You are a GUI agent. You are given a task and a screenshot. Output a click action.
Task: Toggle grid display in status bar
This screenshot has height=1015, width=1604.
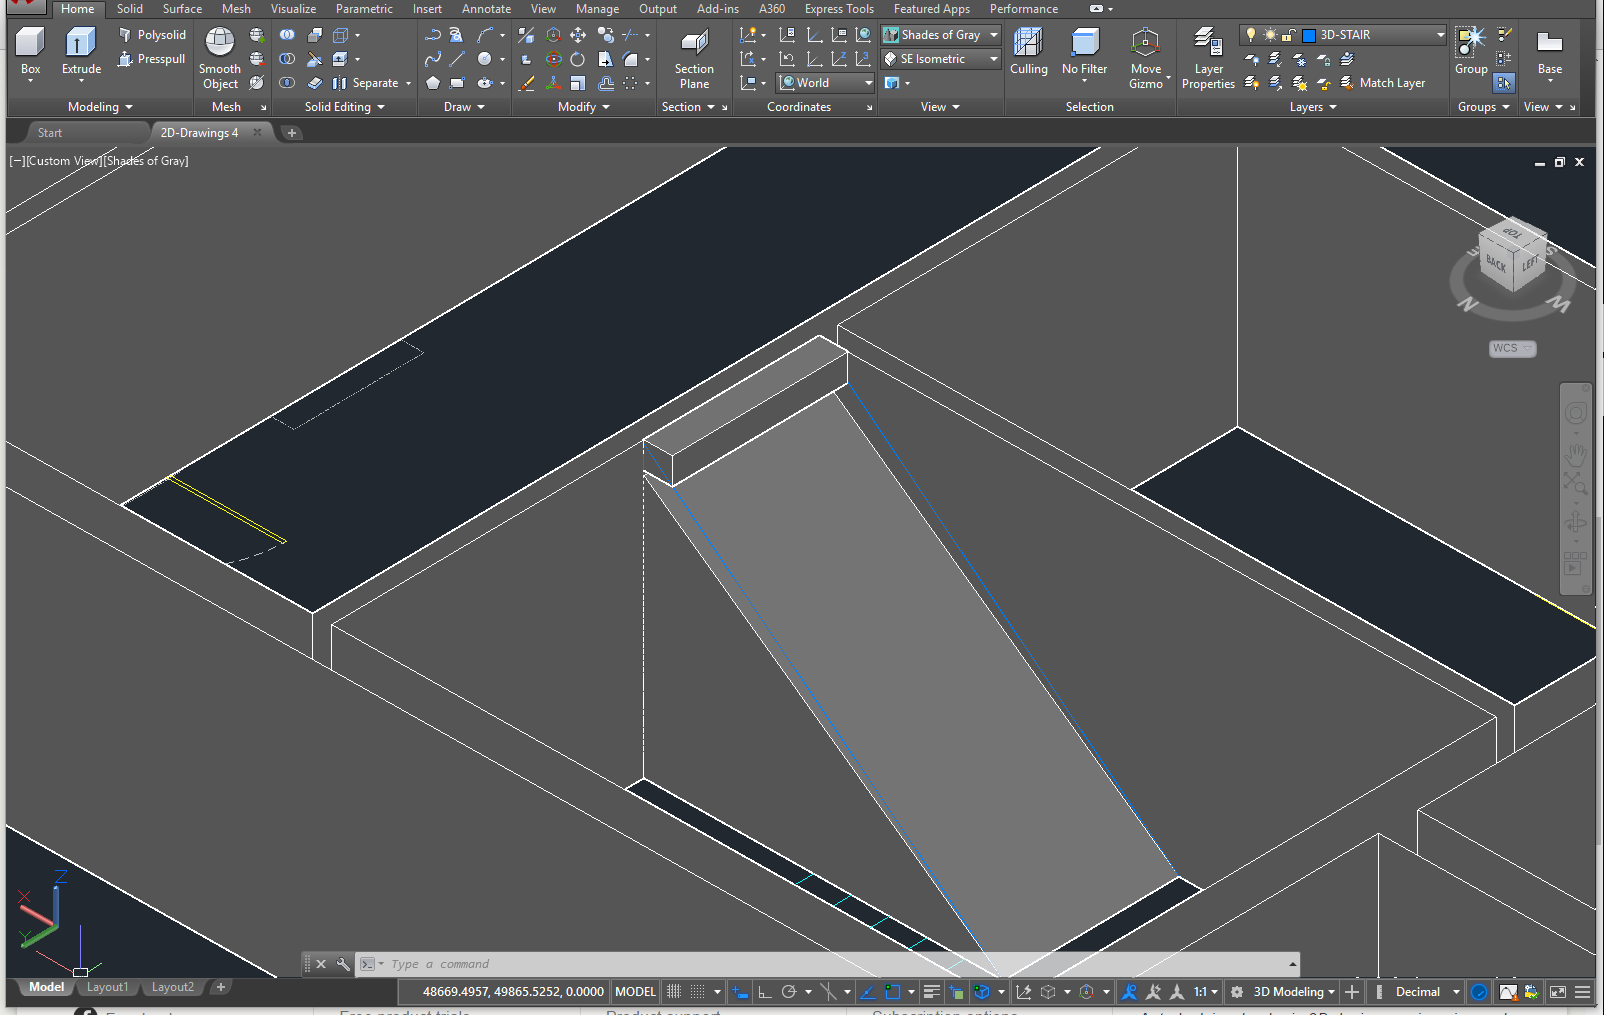tap(674, 992)
